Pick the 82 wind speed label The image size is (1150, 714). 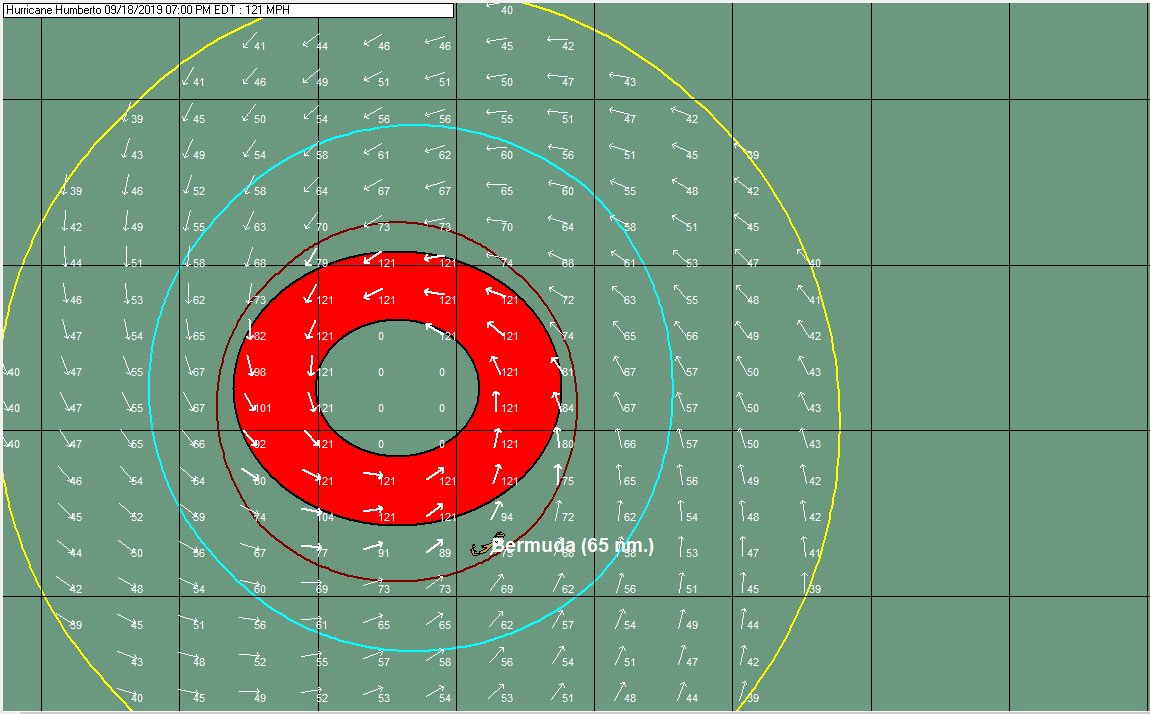pos(260,336)
